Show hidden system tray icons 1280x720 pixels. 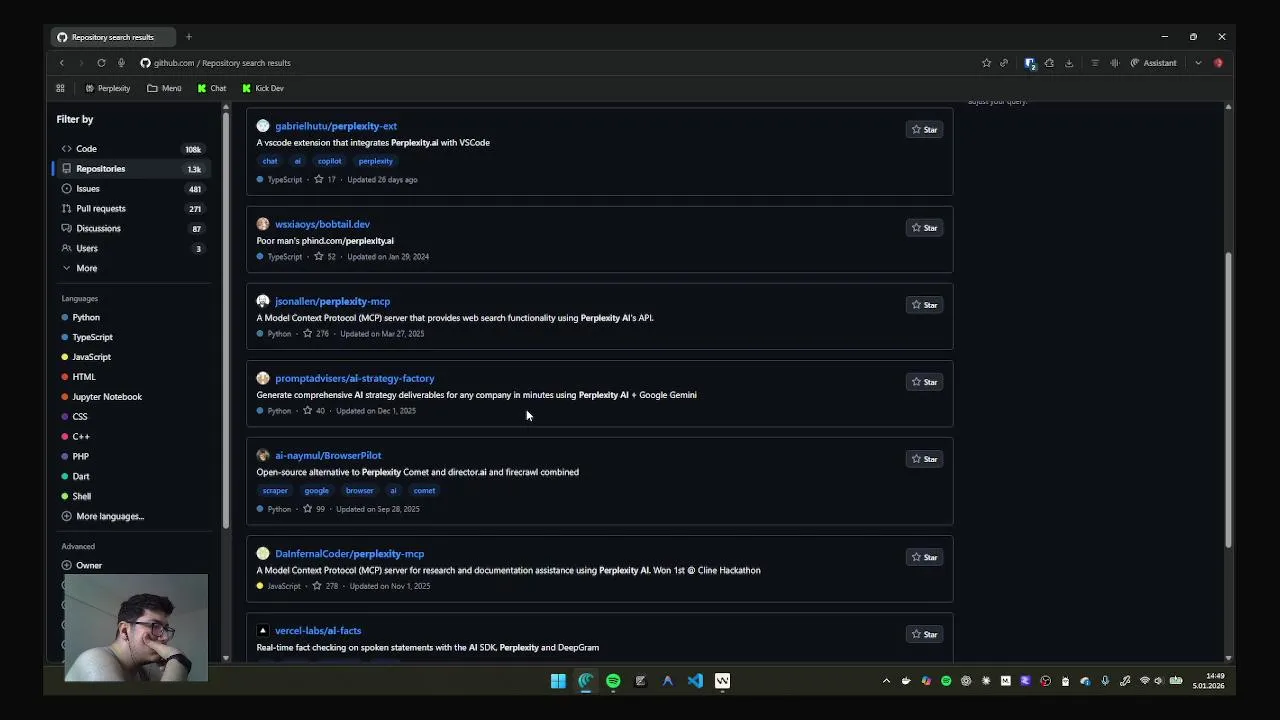click(x=886, y=681)
